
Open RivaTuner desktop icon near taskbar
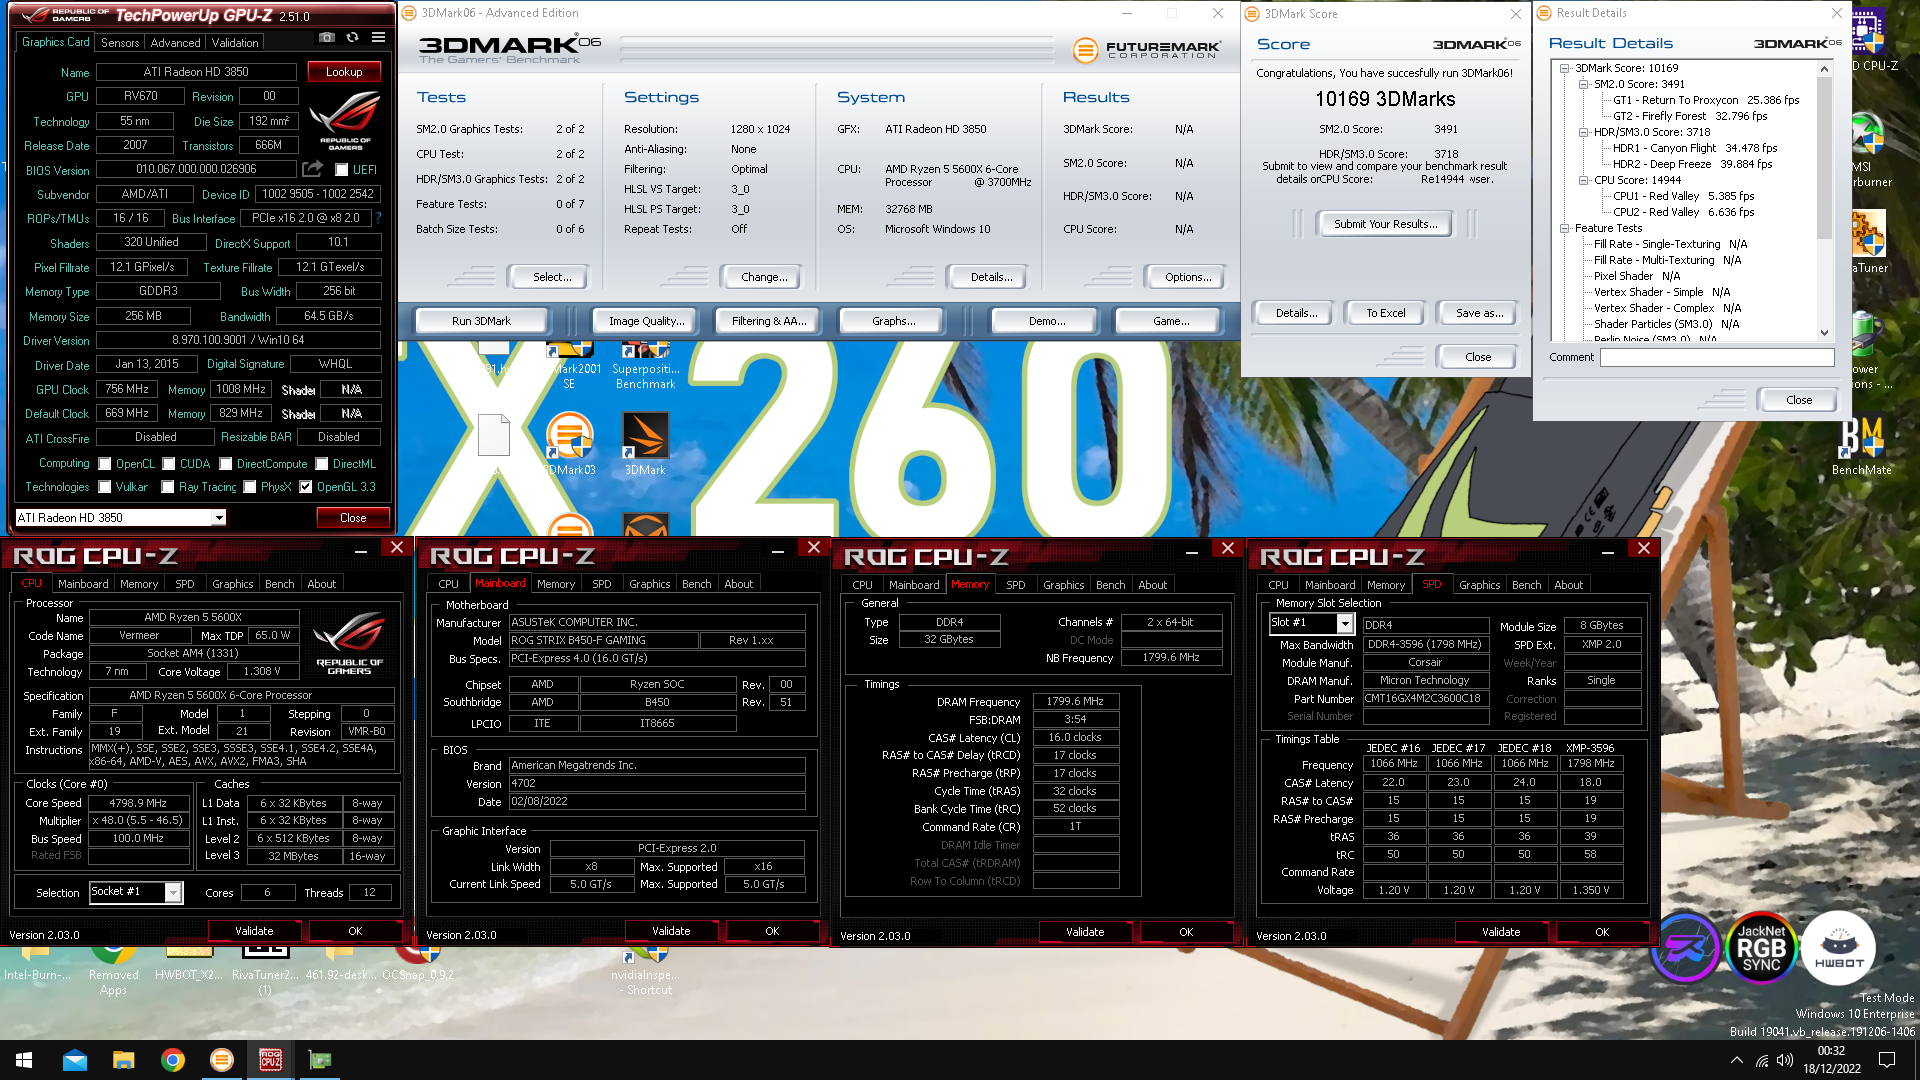tap(265, 968)
